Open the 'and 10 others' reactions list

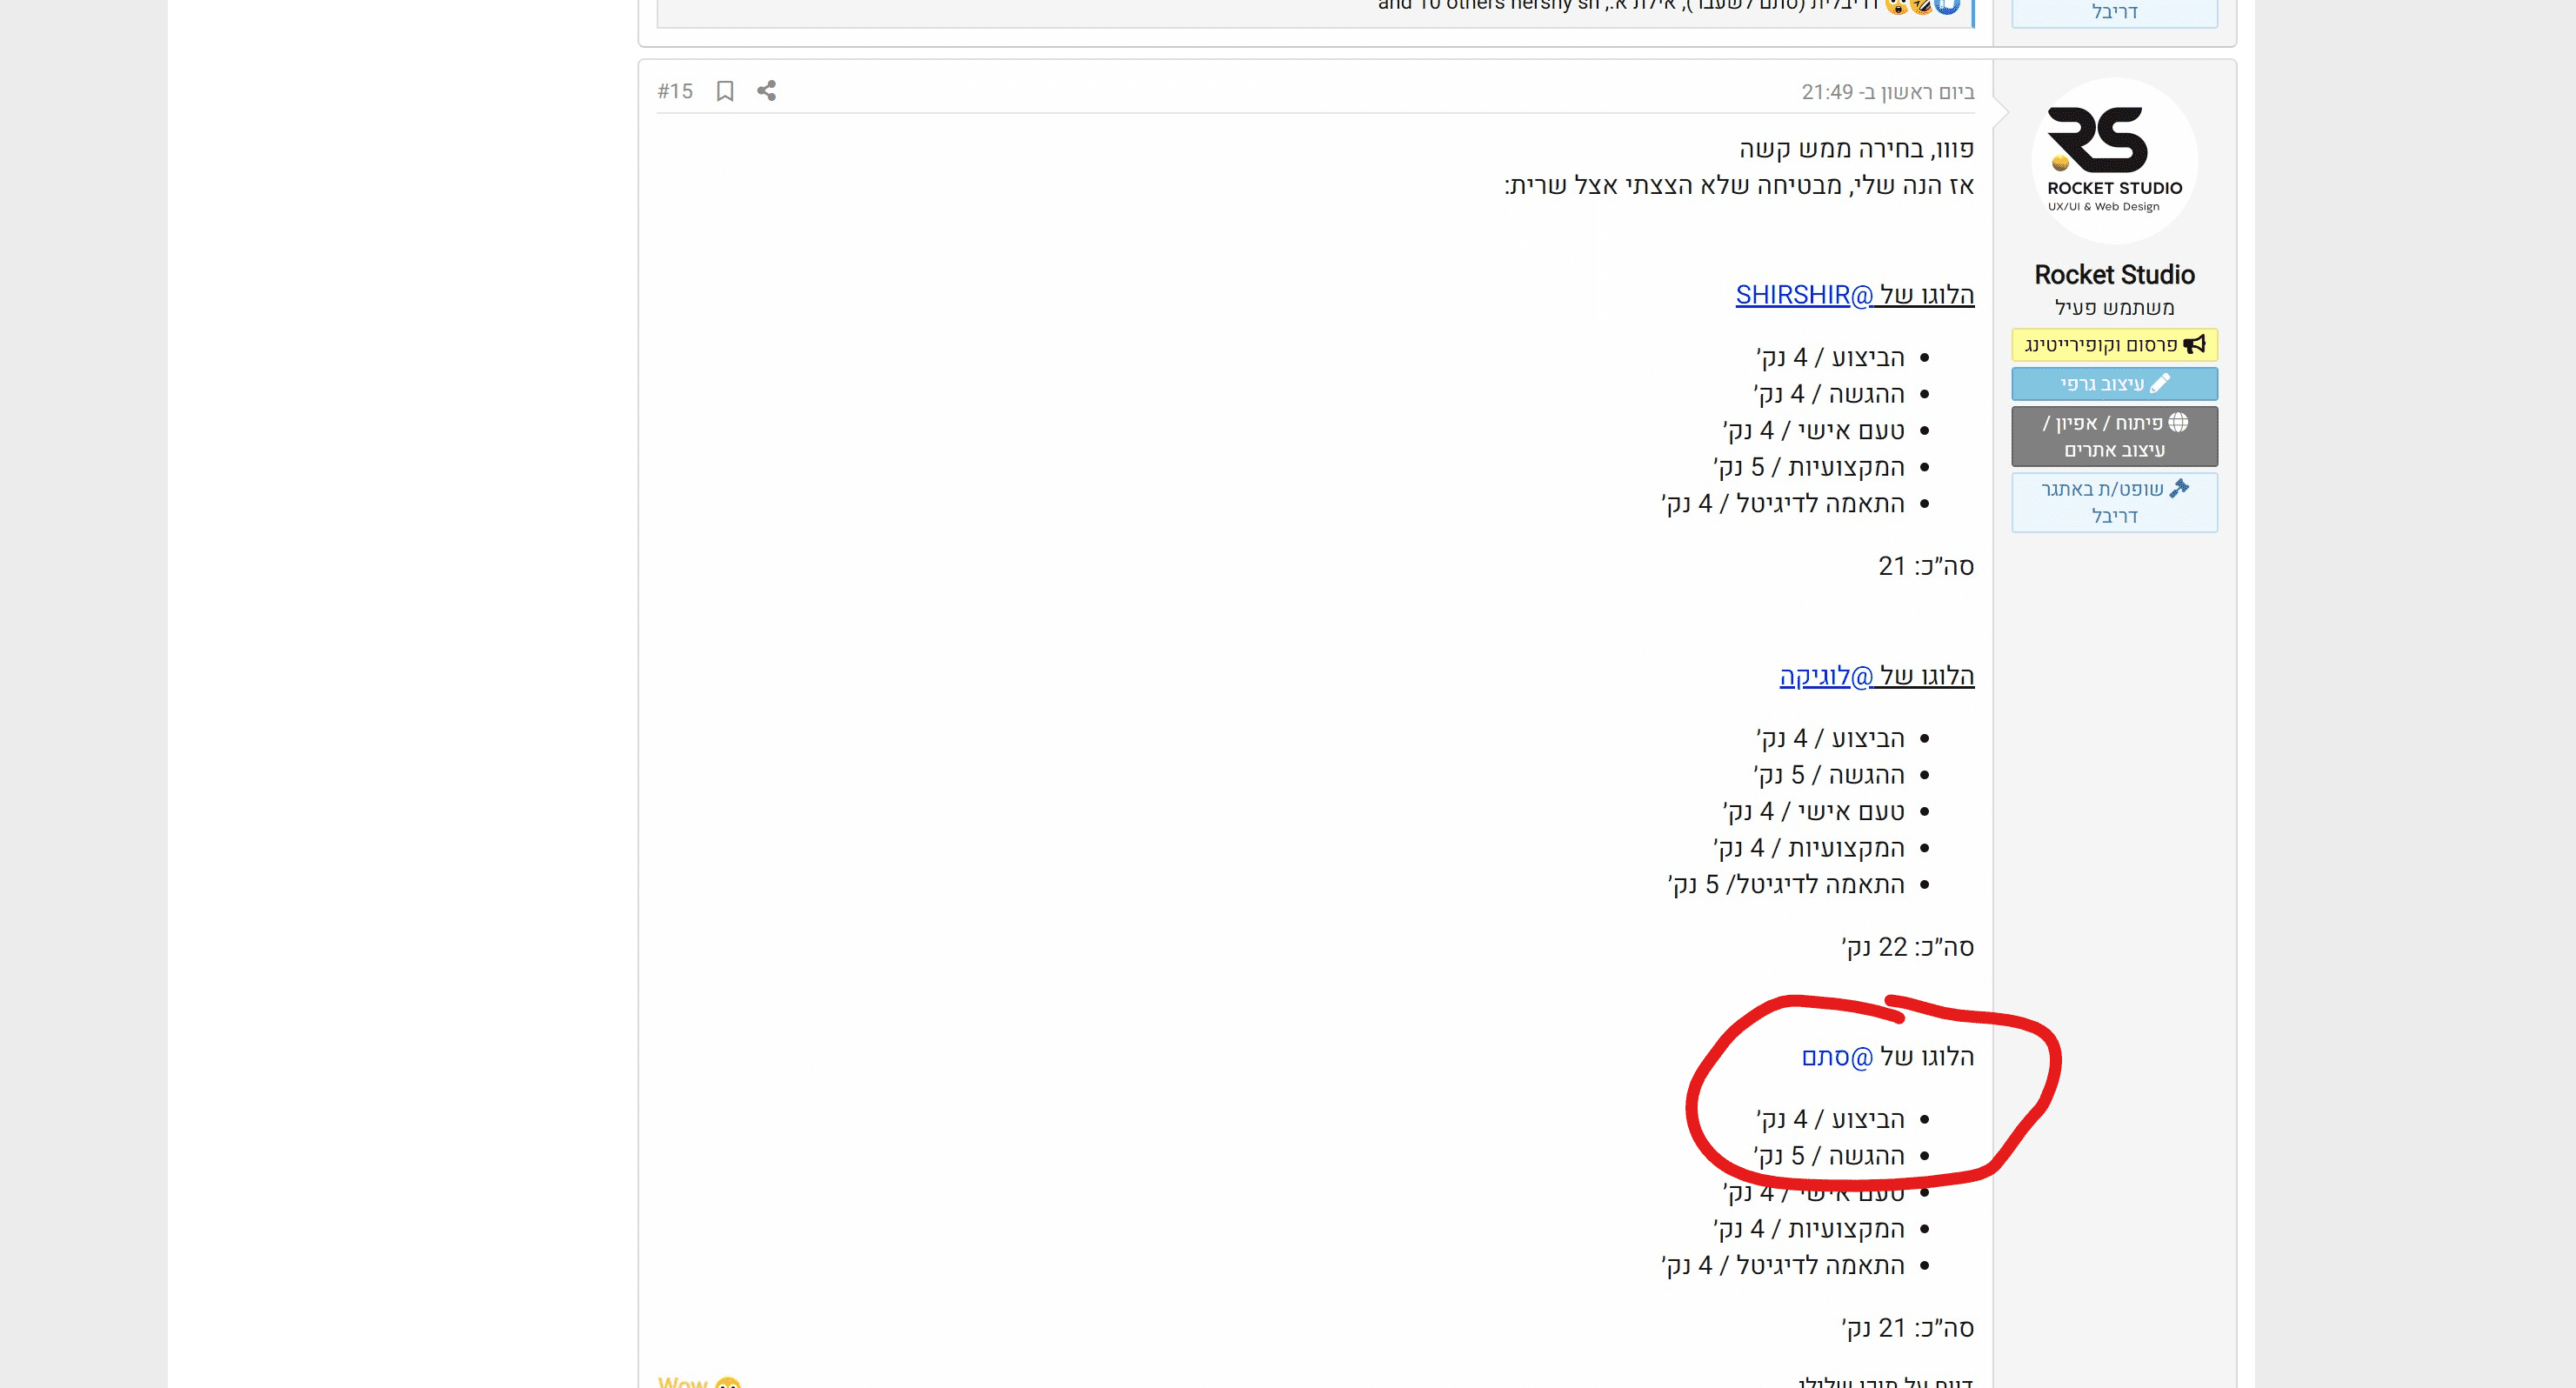(x=1440, y=5)
